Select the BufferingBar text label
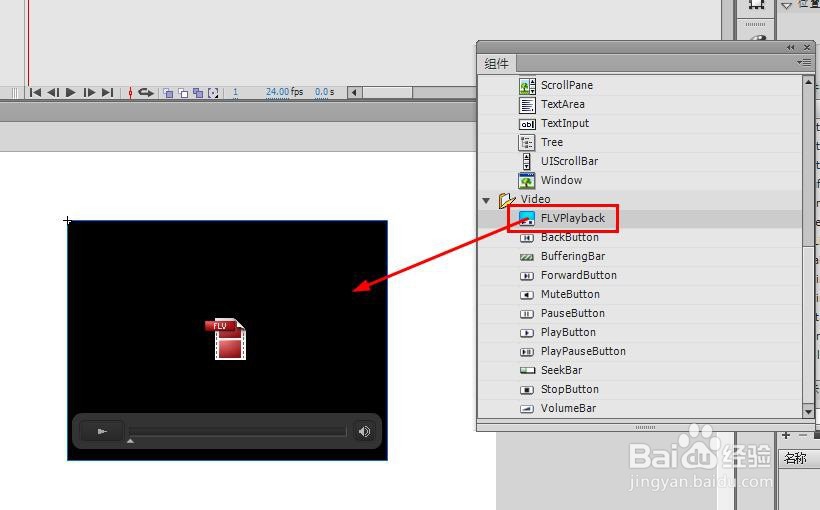 (x=573, y=256)
